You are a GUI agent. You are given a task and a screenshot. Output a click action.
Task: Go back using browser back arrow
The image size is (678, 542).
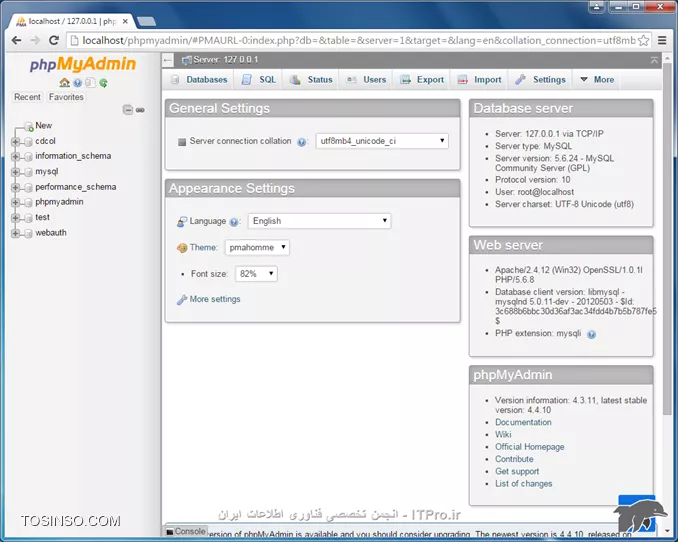[x=16, y=40]
